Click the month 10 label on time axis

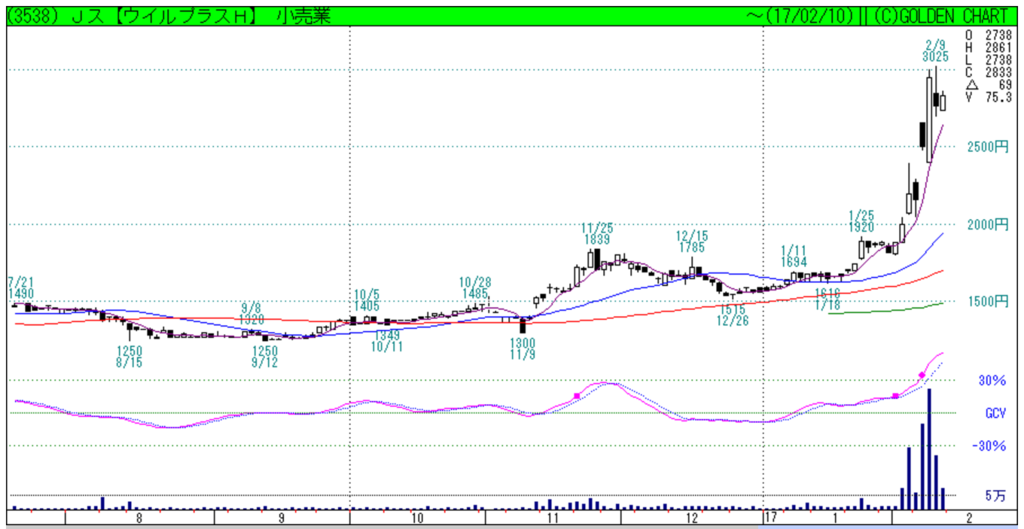[x=418, y=518]
